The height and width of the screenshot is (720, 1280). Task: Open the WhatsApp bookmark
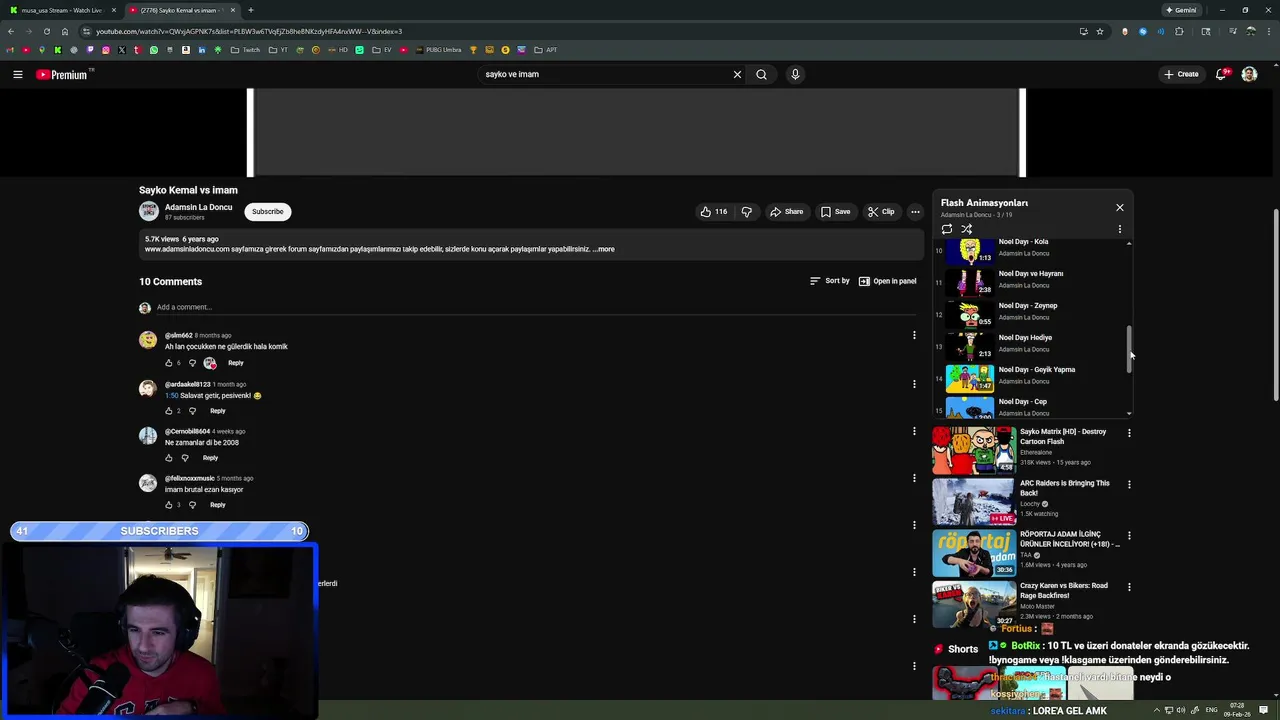[x=154, y=50]
